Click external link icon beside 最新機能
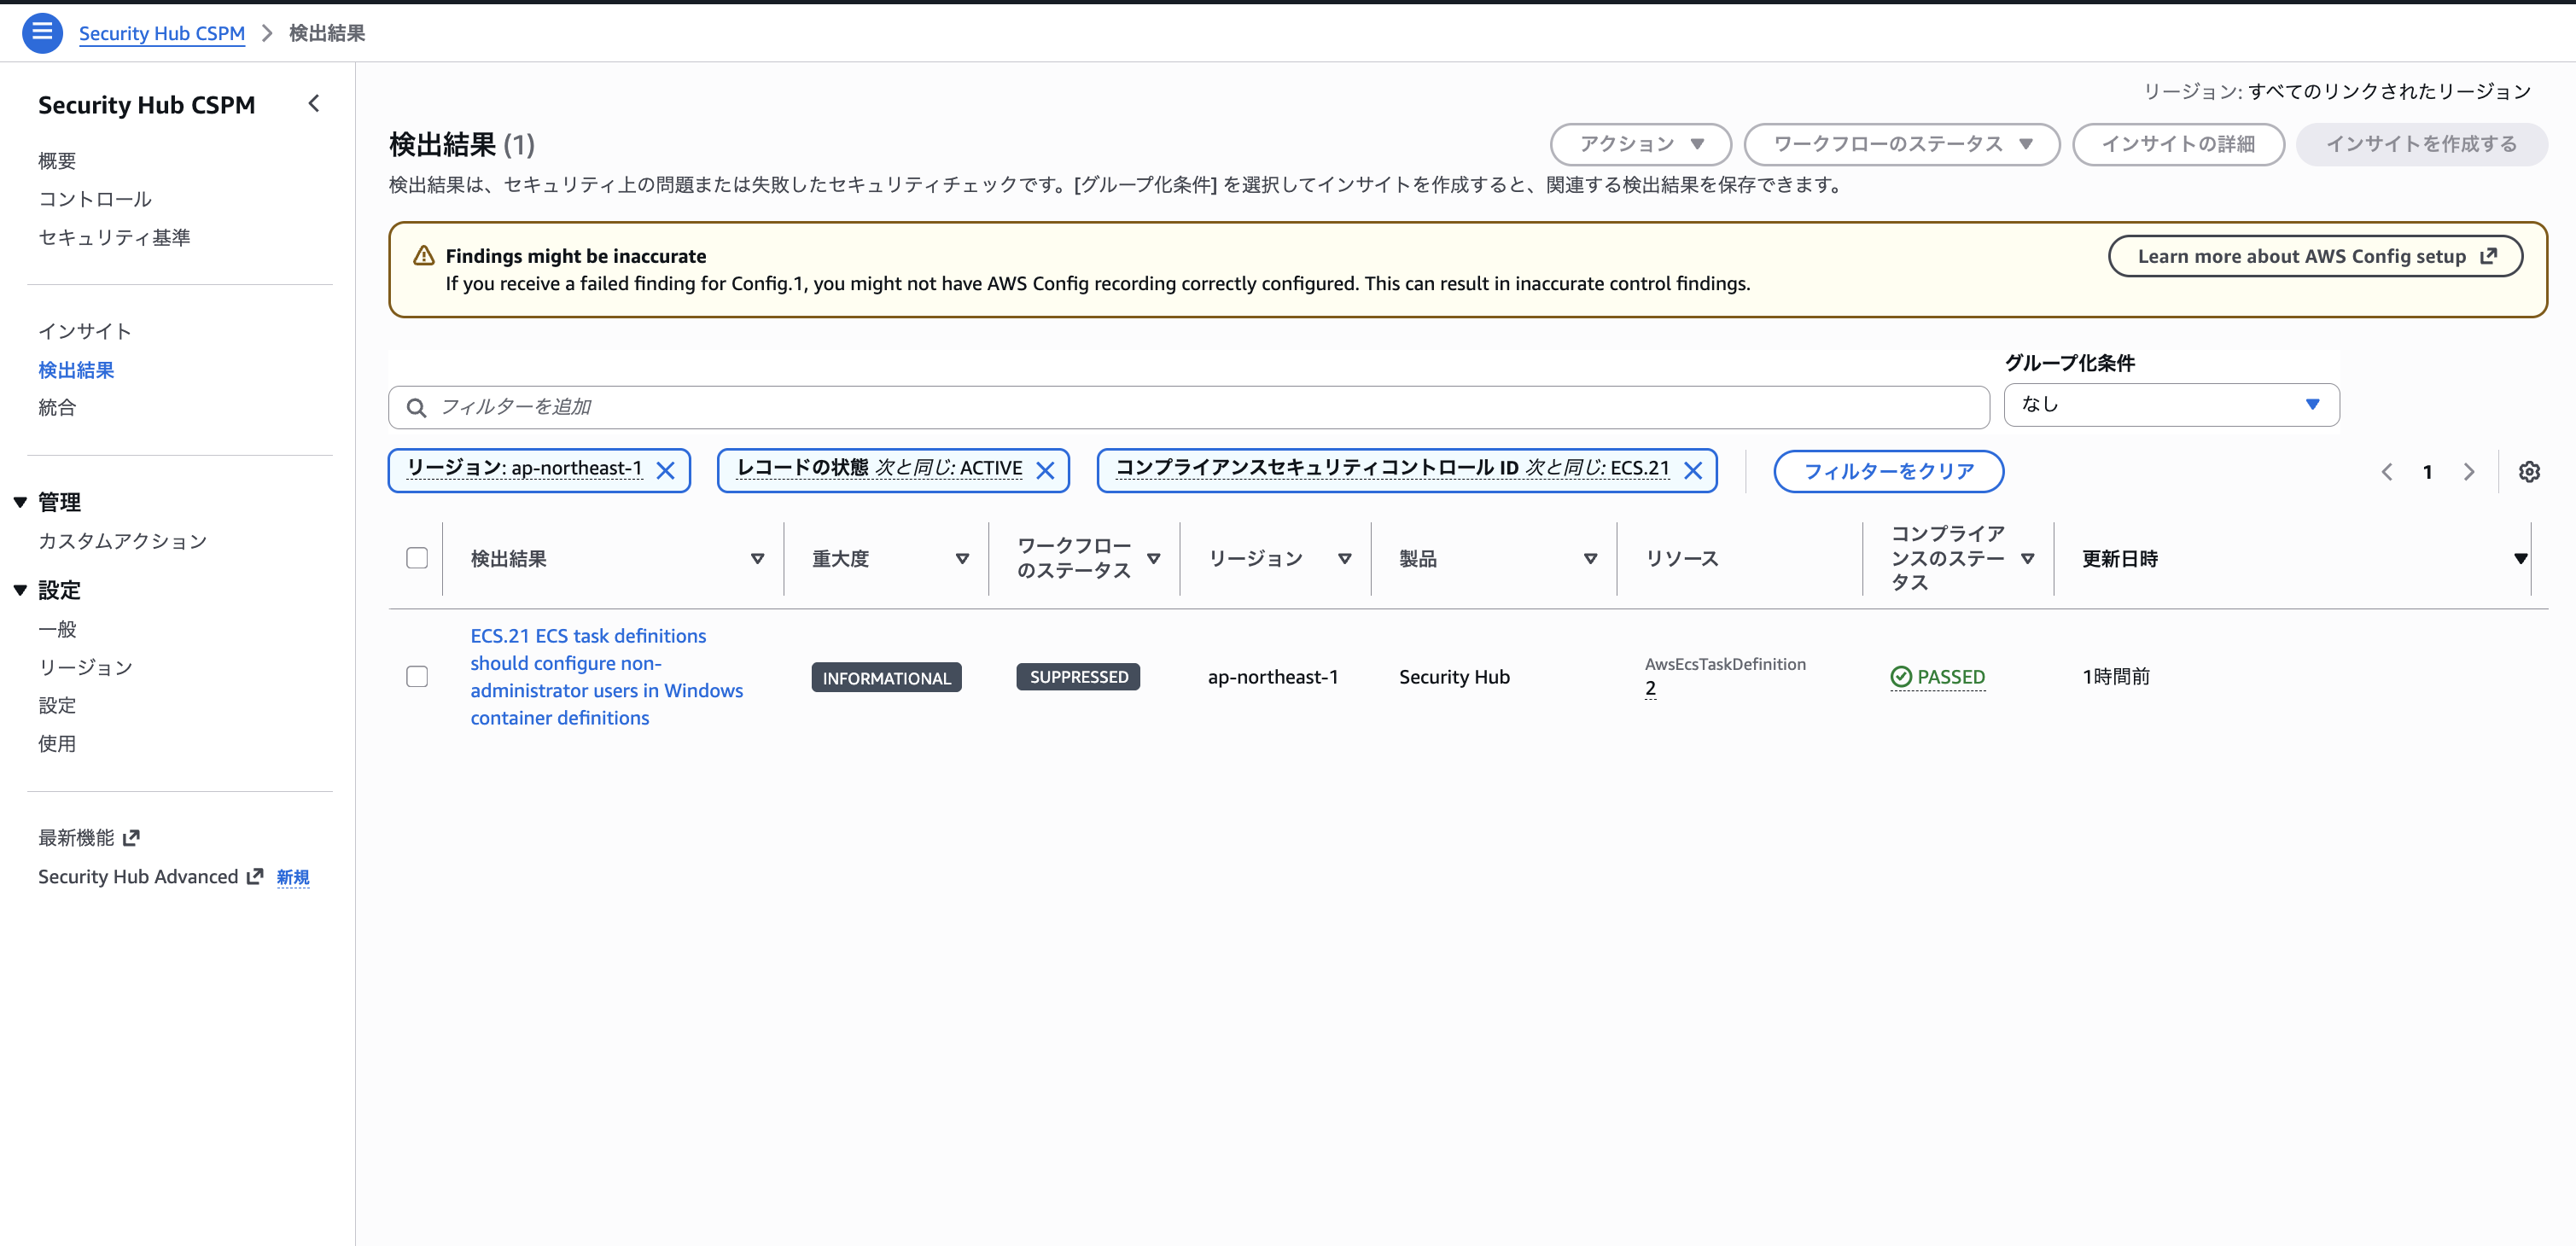 131,838
